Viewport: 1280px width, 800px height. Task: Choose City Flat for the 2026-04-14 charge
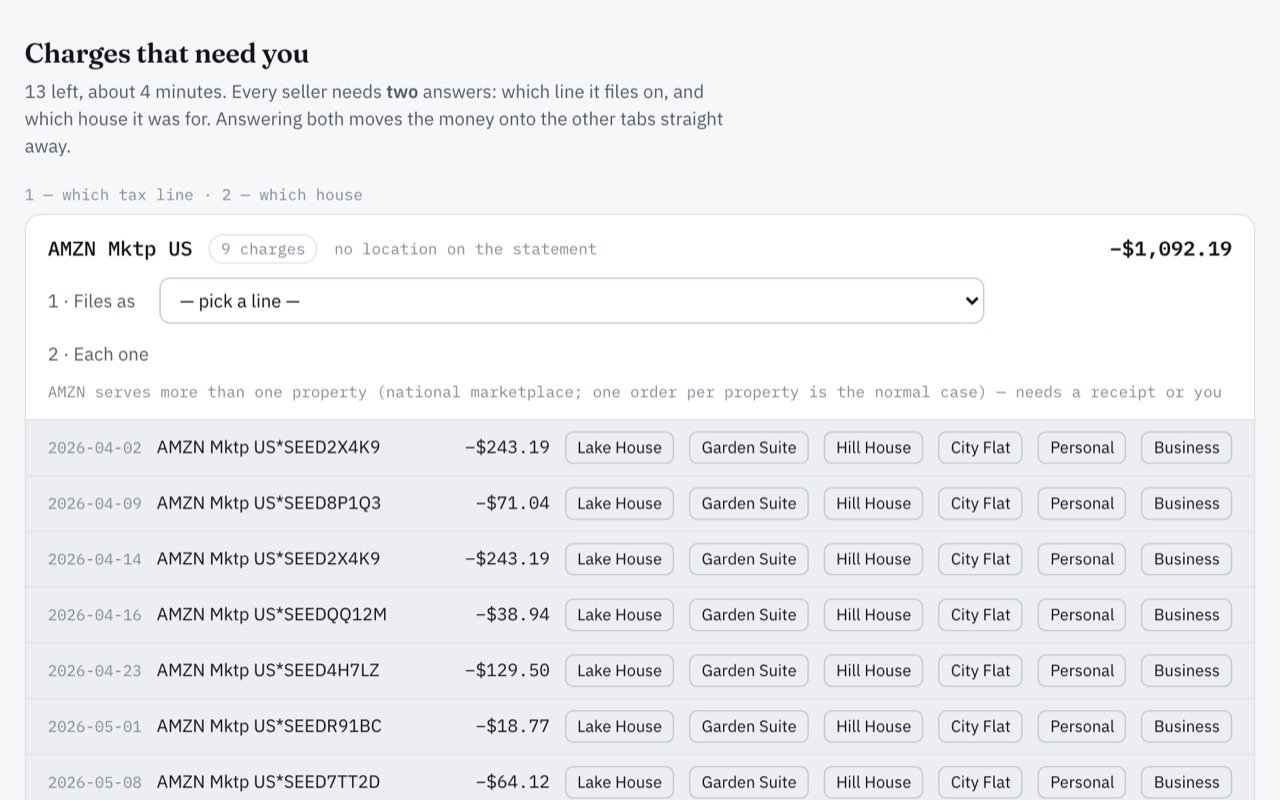pos(980,559)
